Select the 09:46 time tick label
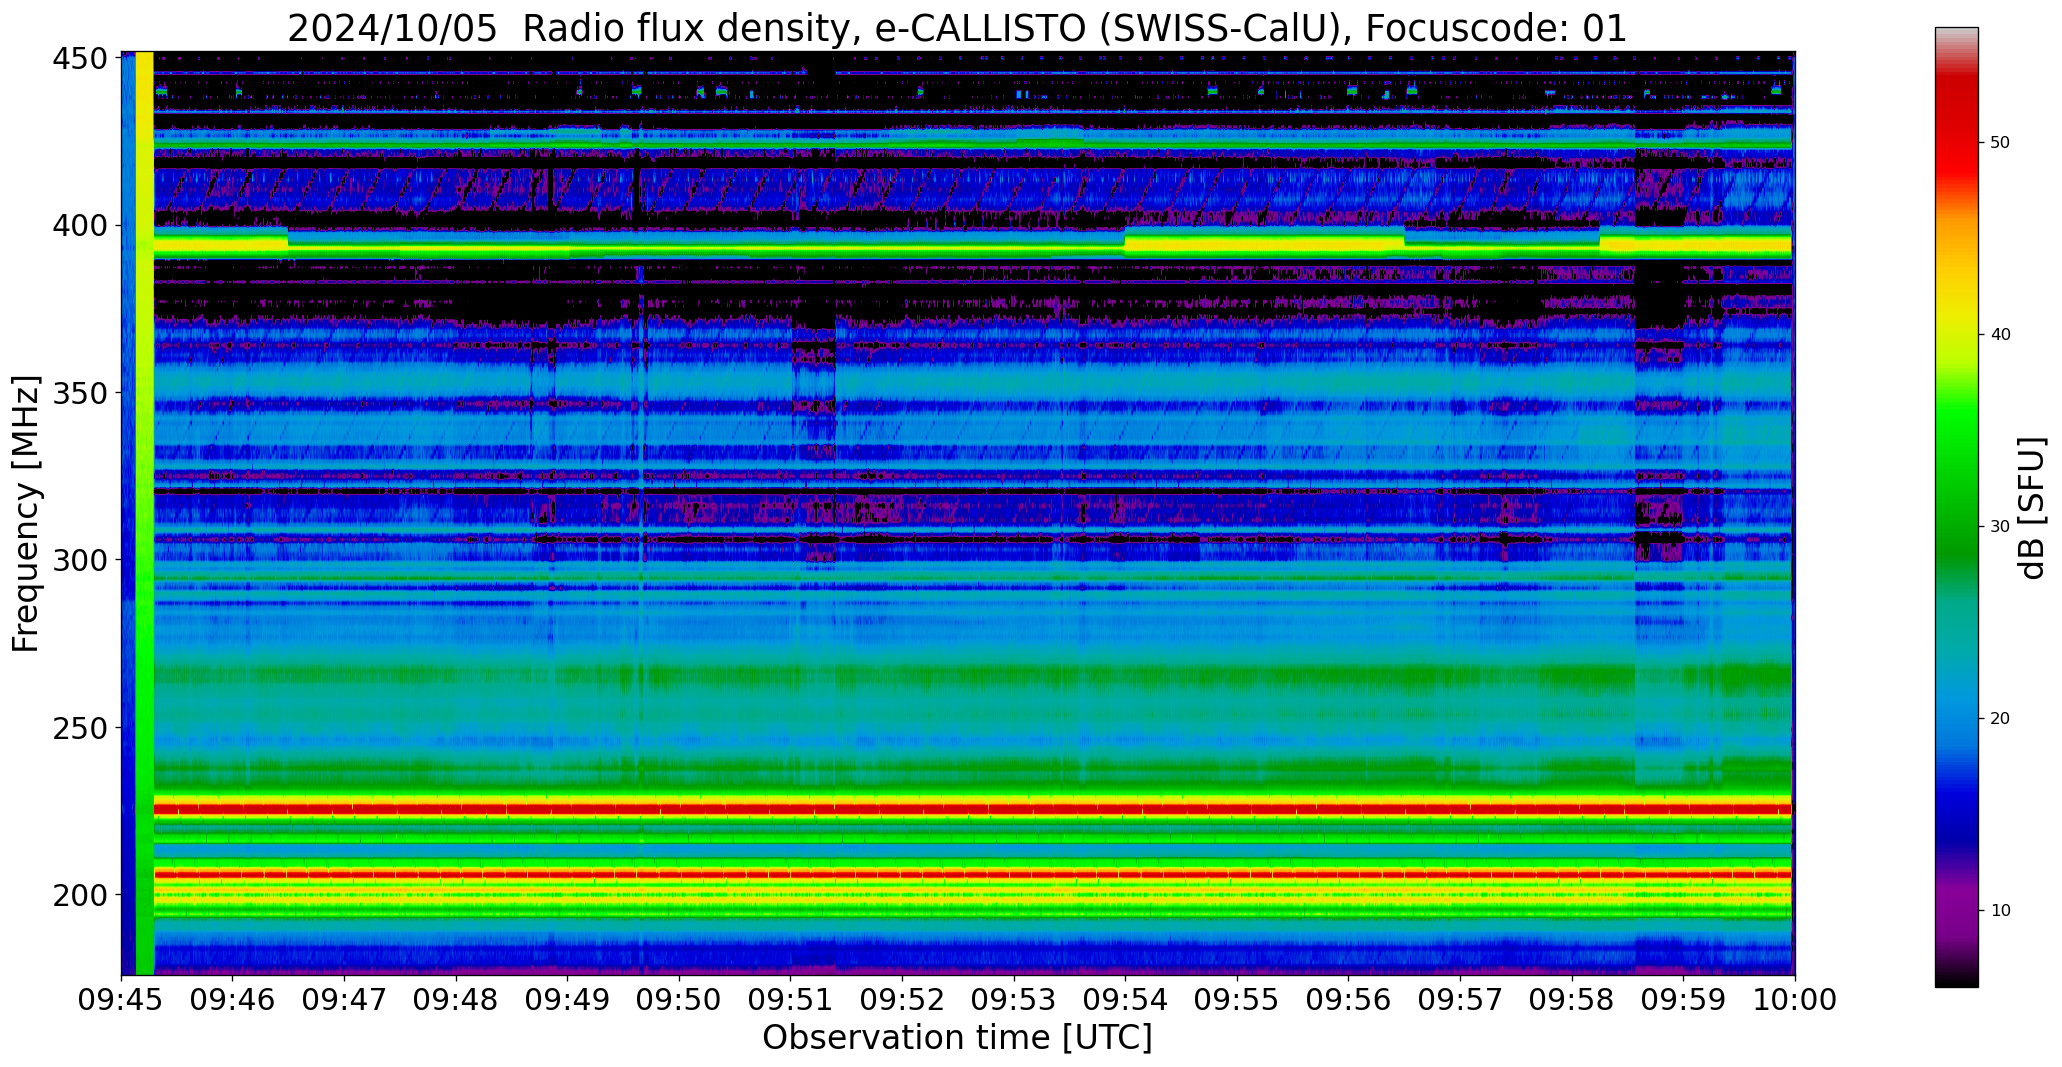 [x=233, y=1000]
